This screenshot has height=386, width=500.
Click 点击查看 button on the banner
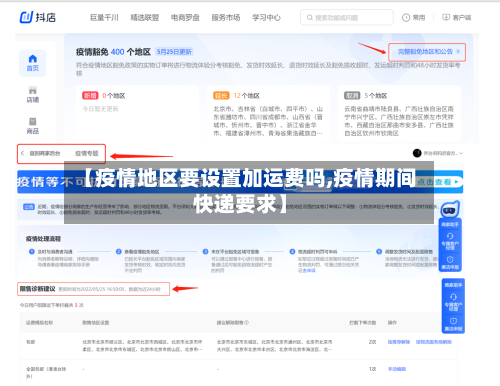coord(440,182)
